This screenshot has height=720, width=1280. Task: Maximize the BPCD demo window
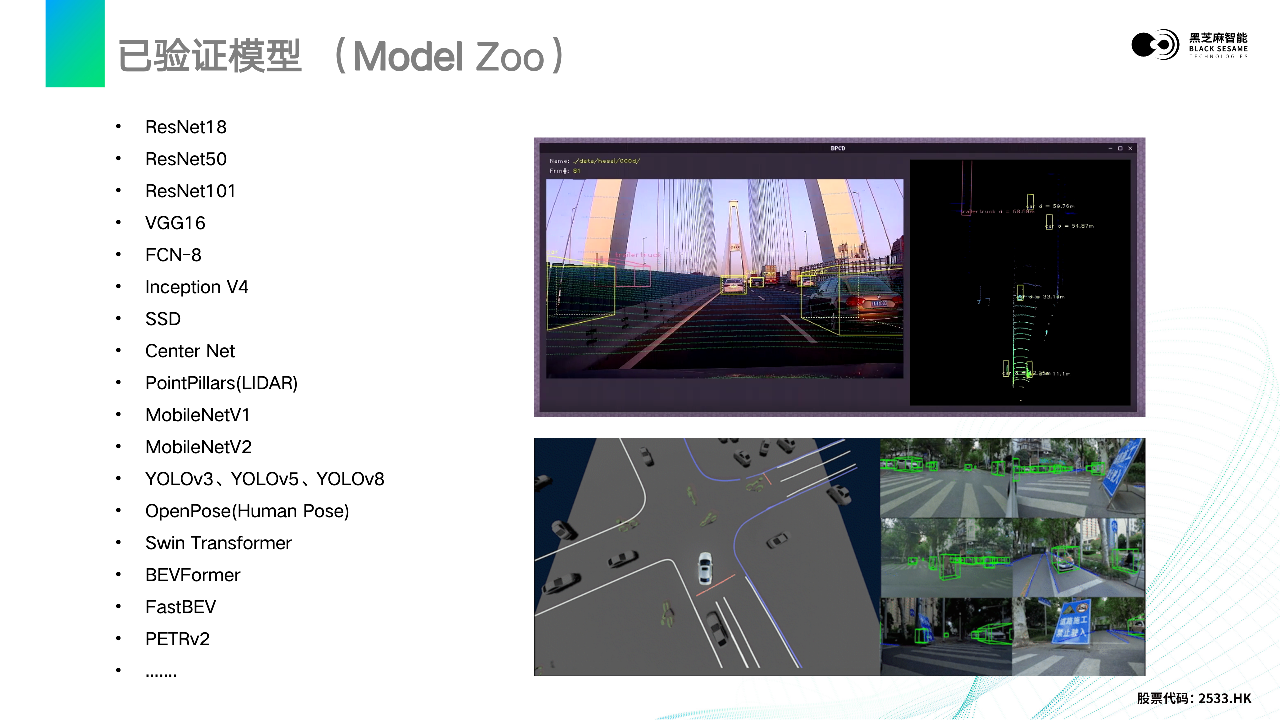pos(1120,148)
